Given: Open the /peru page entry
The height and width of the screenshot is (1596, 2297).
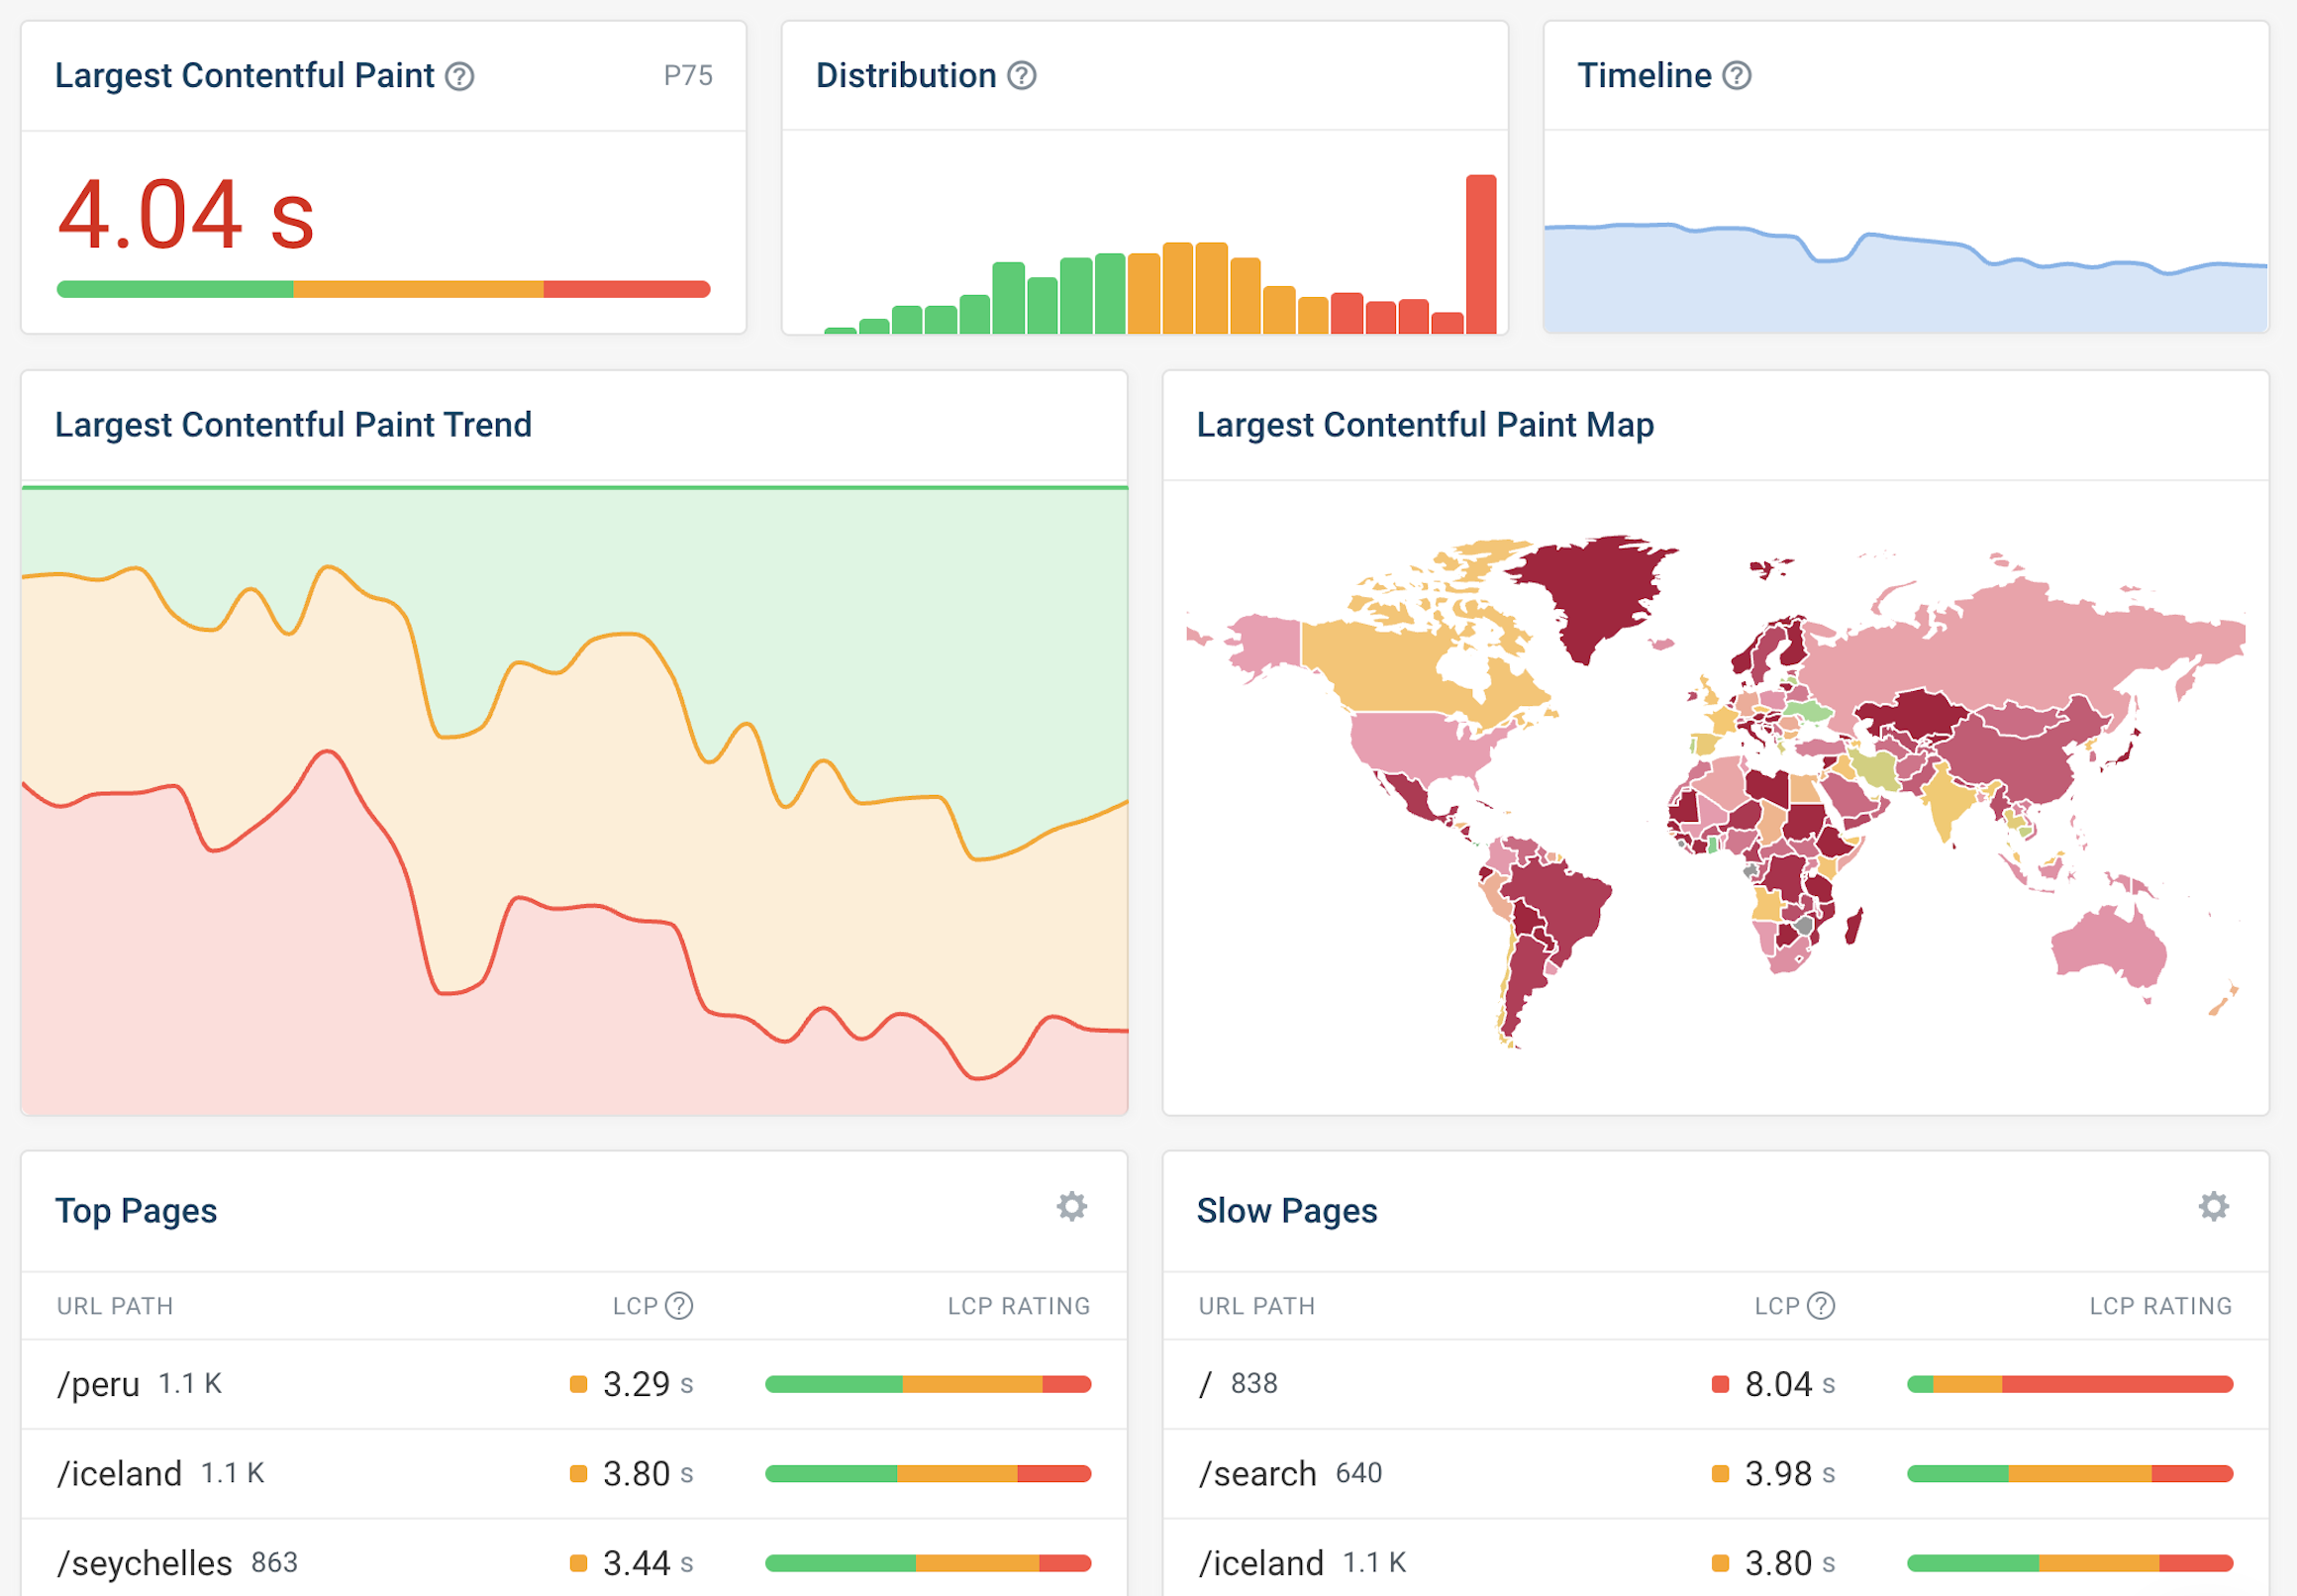Looking at the screenshot, I should [x=98, y=1383].
